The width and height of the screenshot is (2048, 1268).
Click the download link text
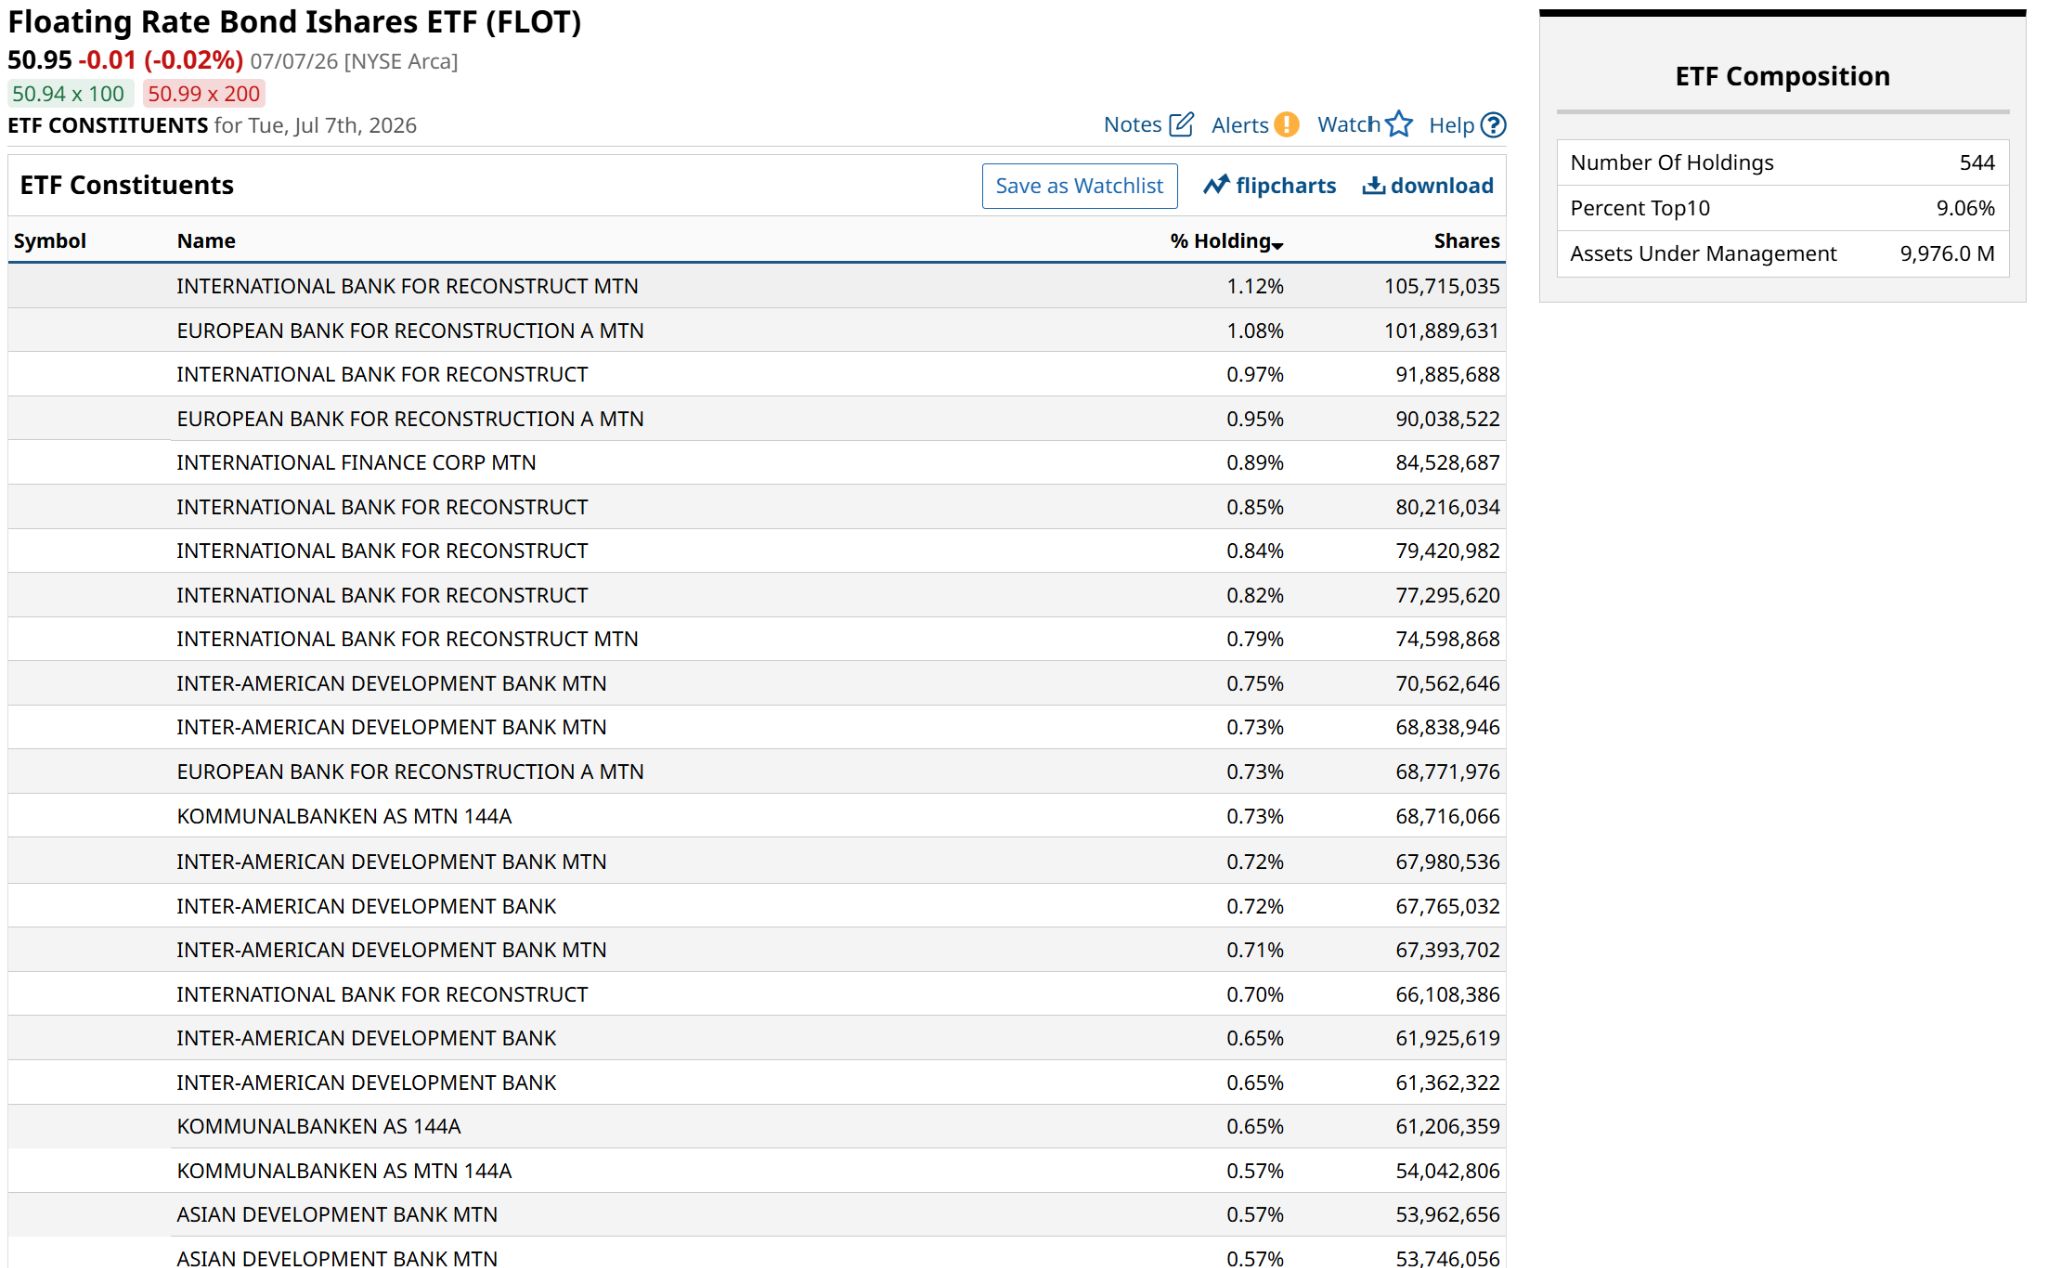[1442, 185]
